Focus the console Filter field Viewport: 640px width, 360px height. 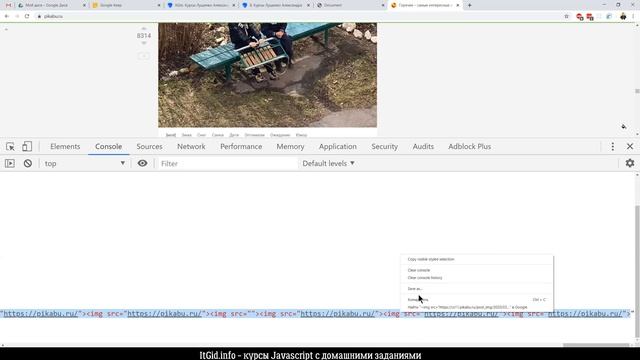227,163
